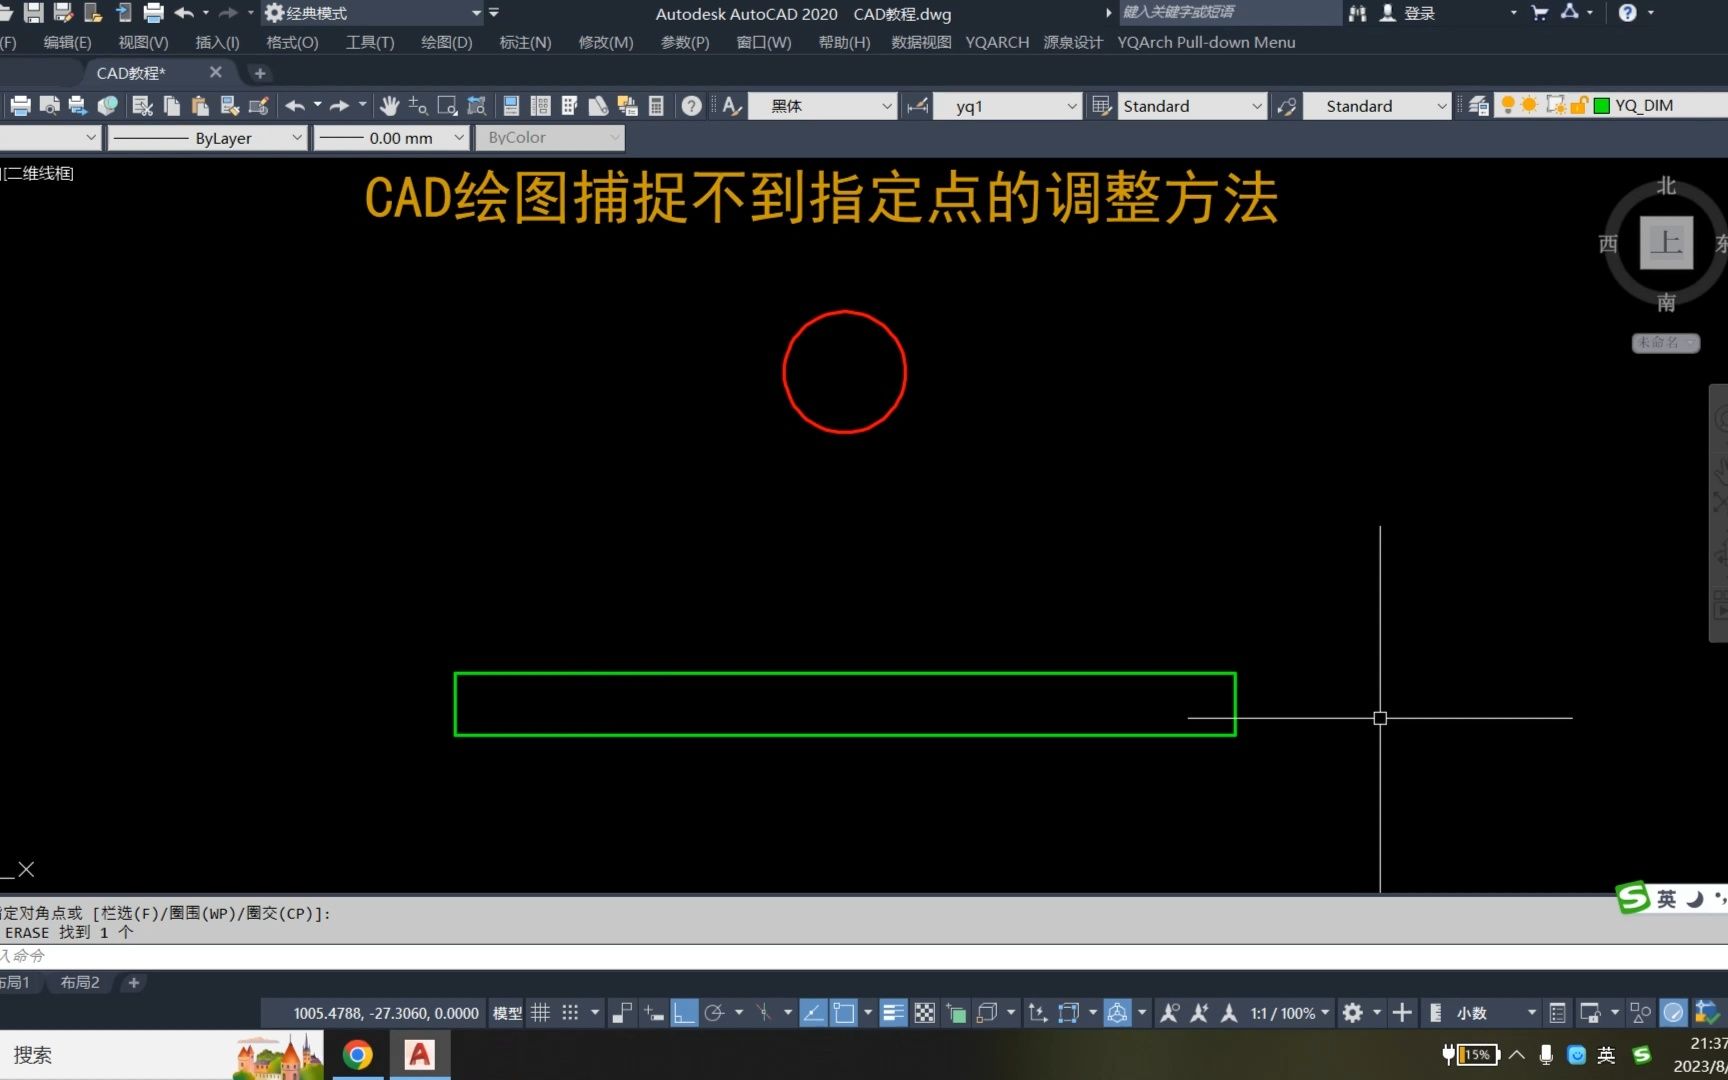Click the Redo arrow icon
The image size is (1728, 1080).
tap(340, 106)
